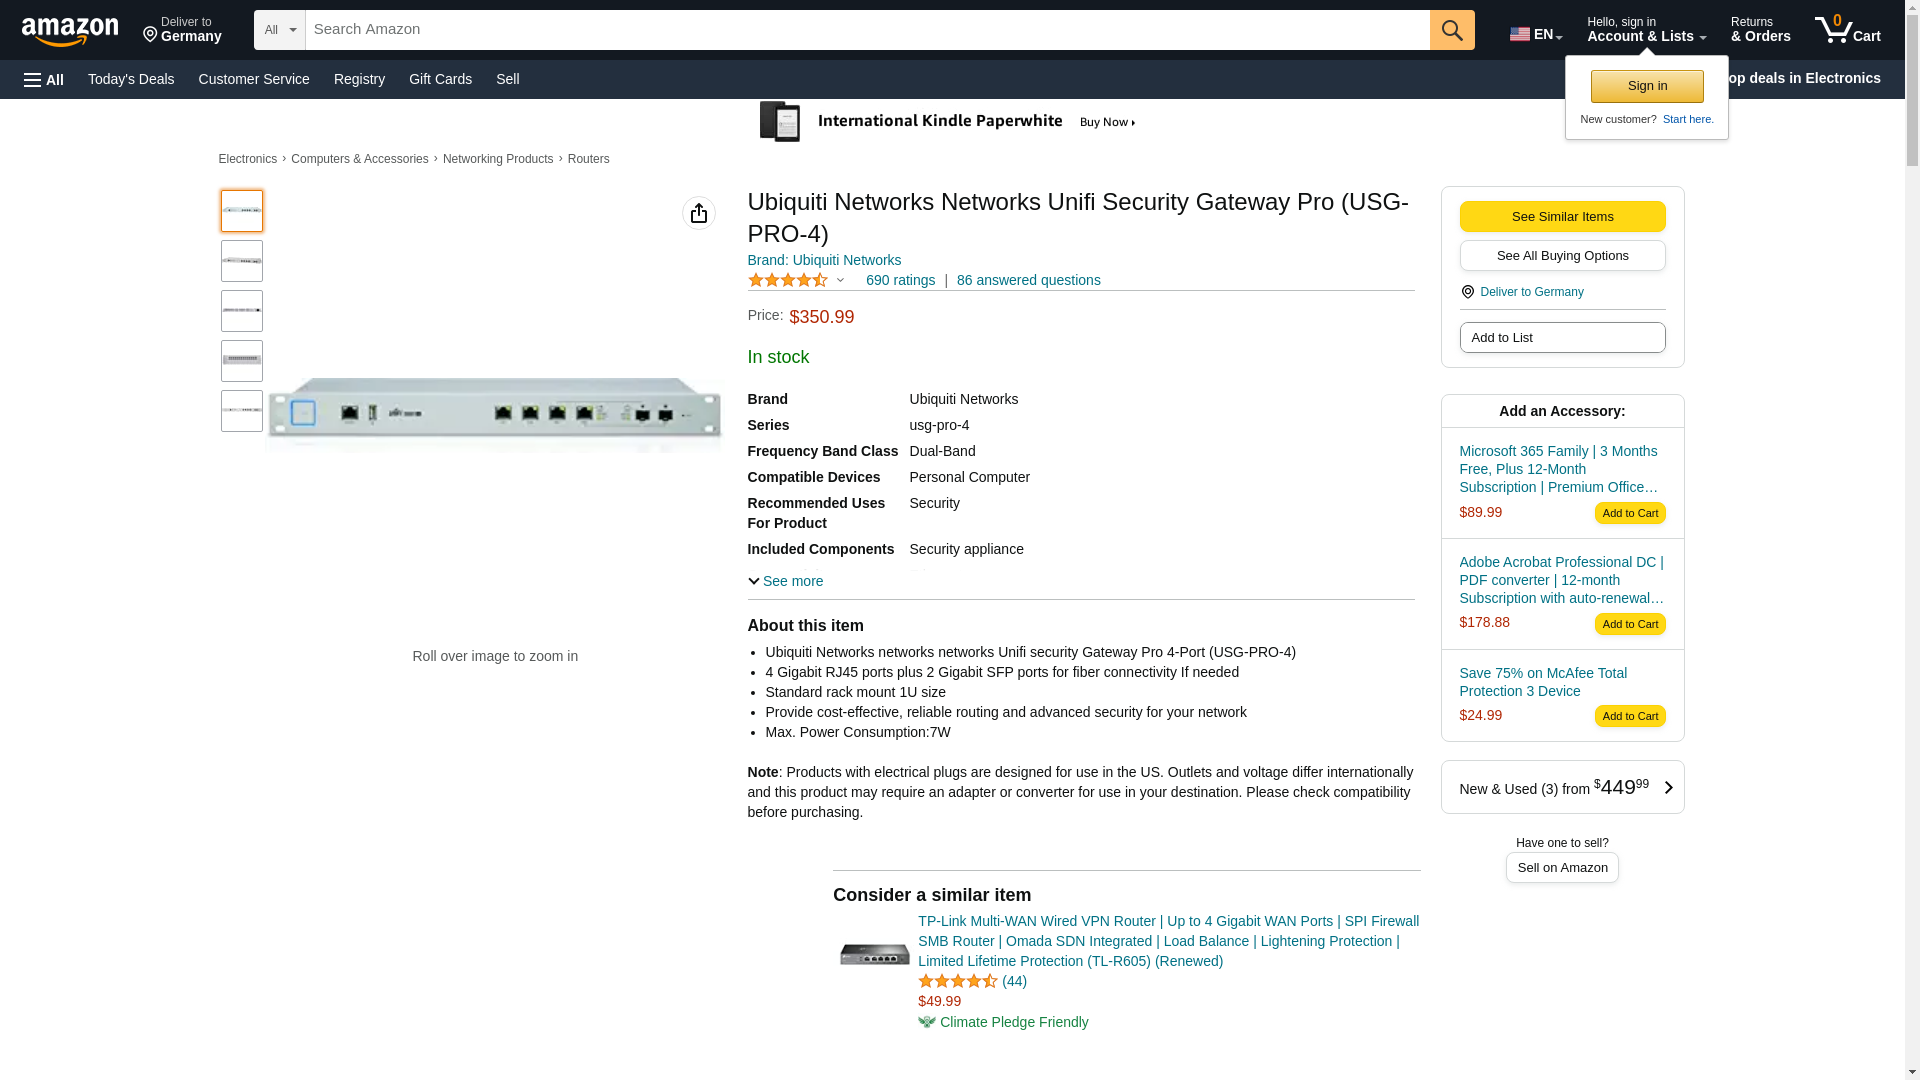The height and width of the screenshot is (1080, 1920).
Task: Click the search magnifier button
Action: [1452, 30]
